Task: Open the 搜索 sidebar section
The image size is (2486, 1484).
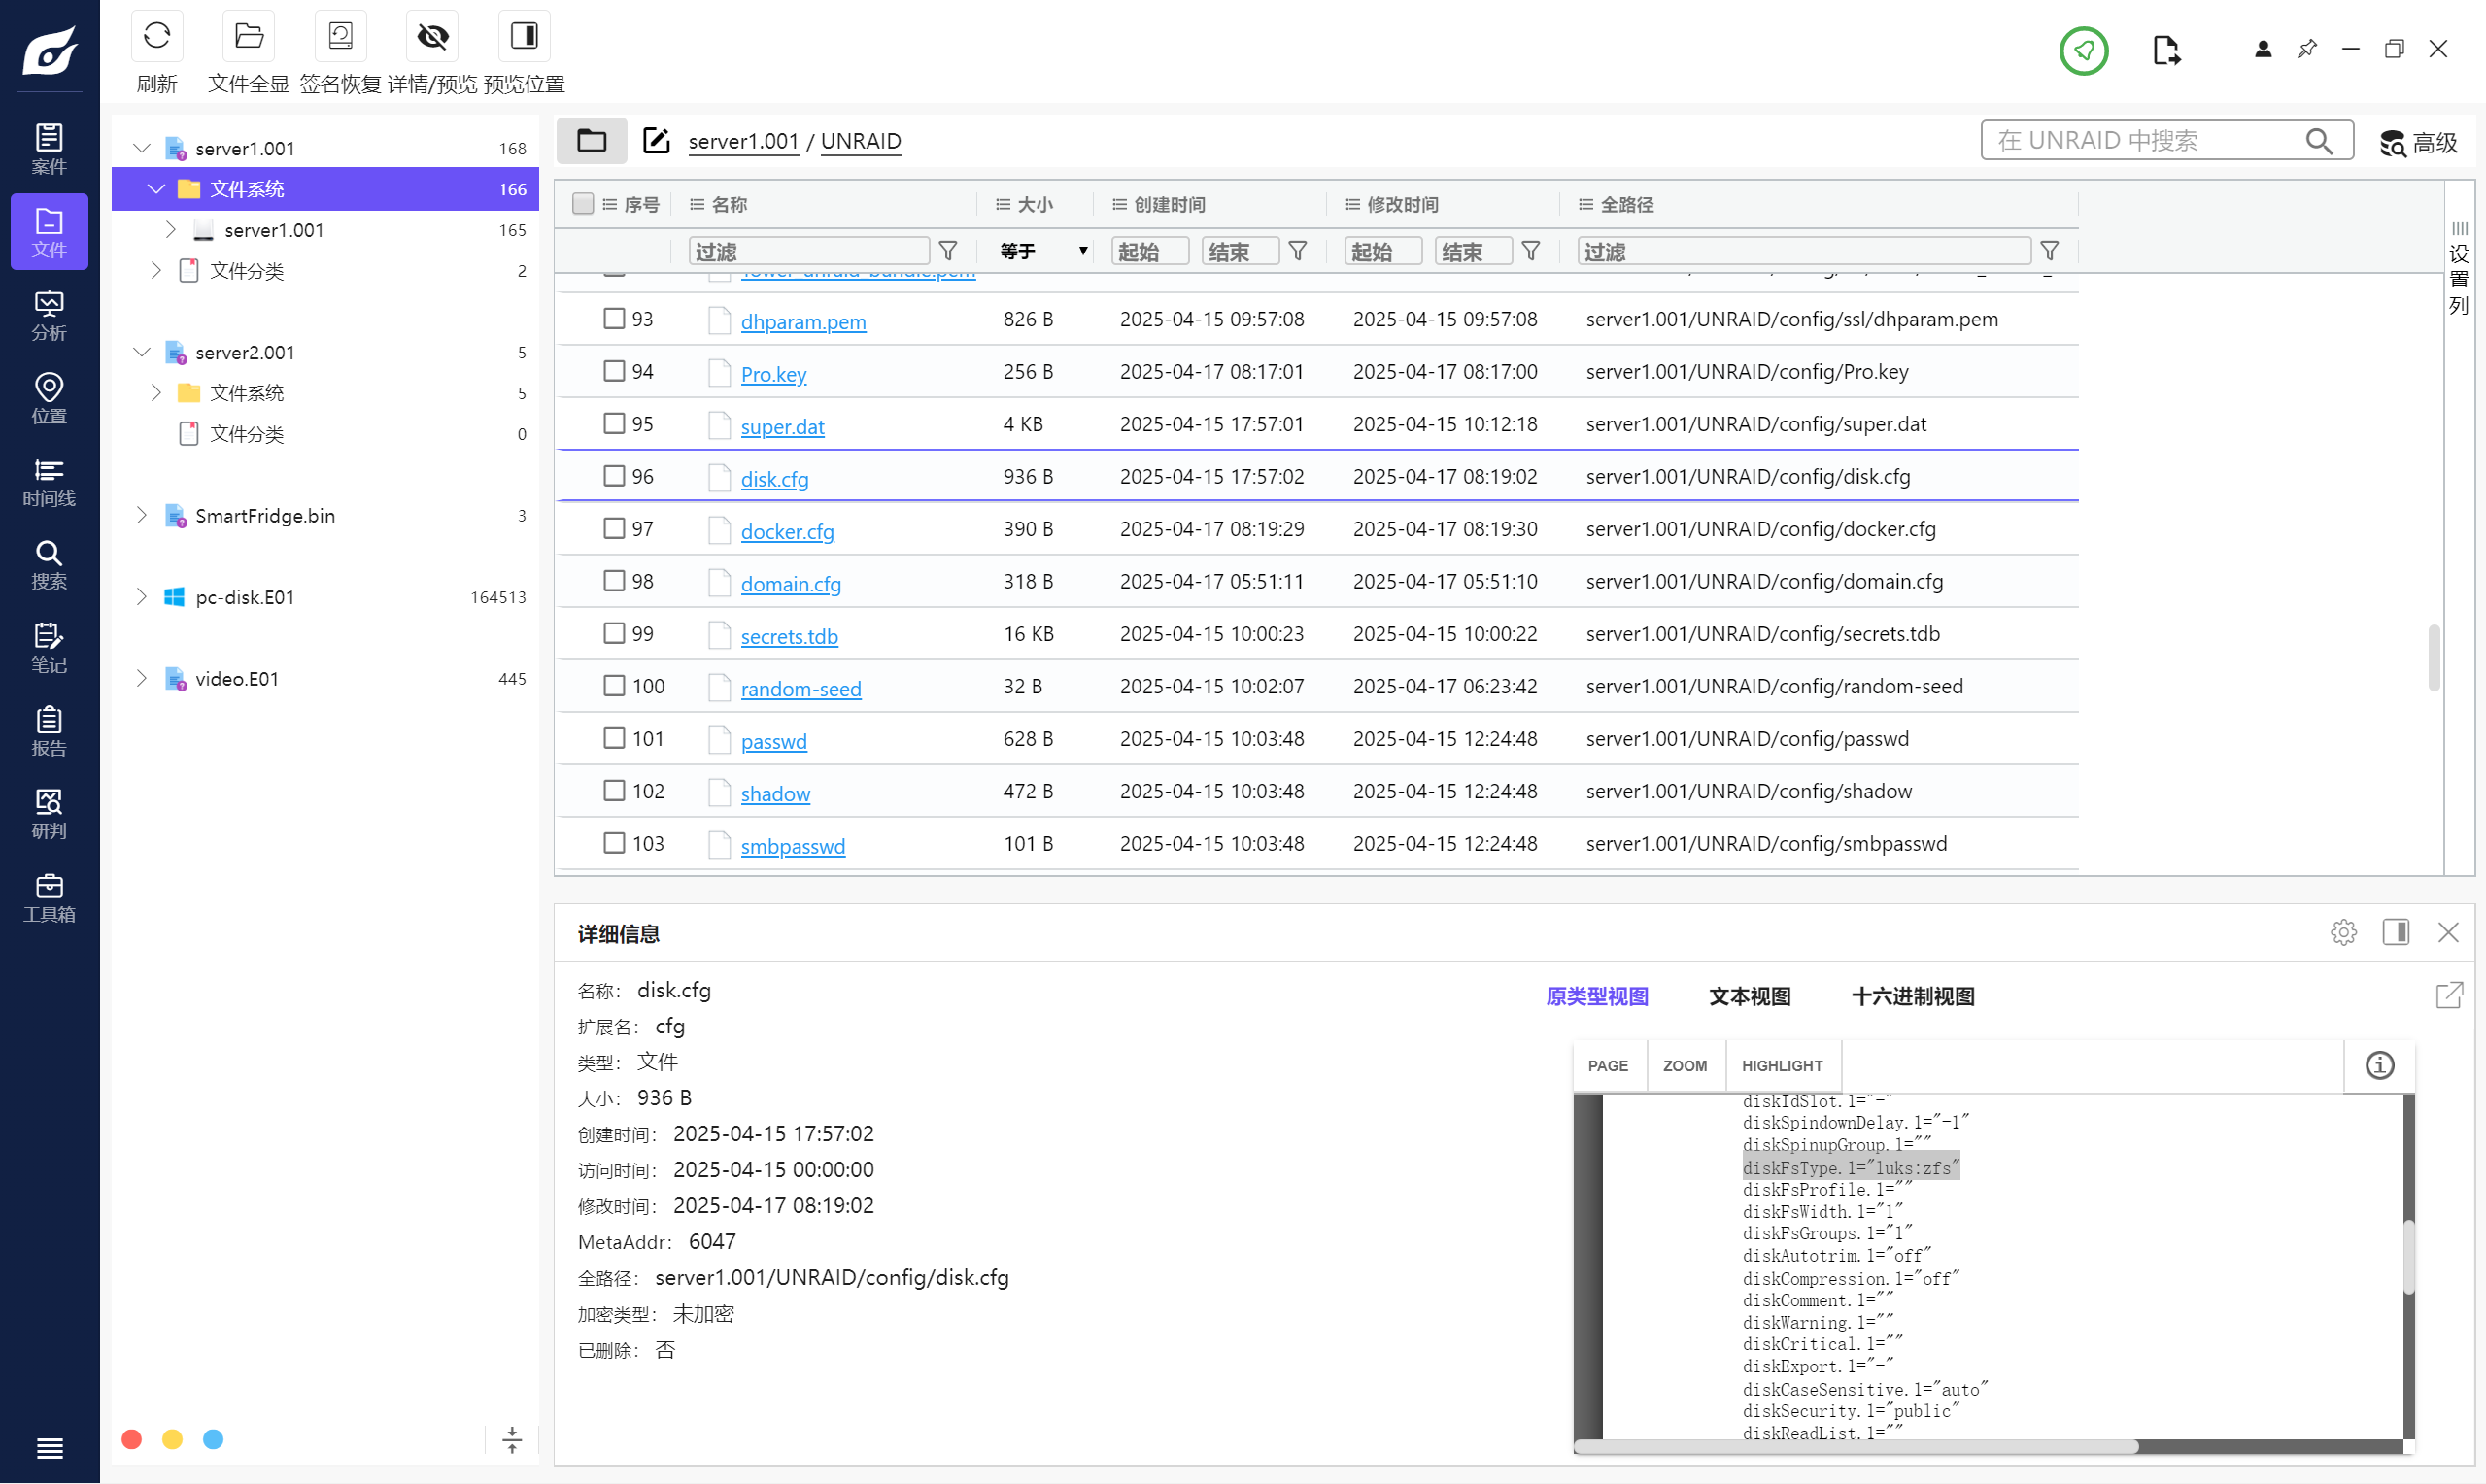Action: pos(49,564)
